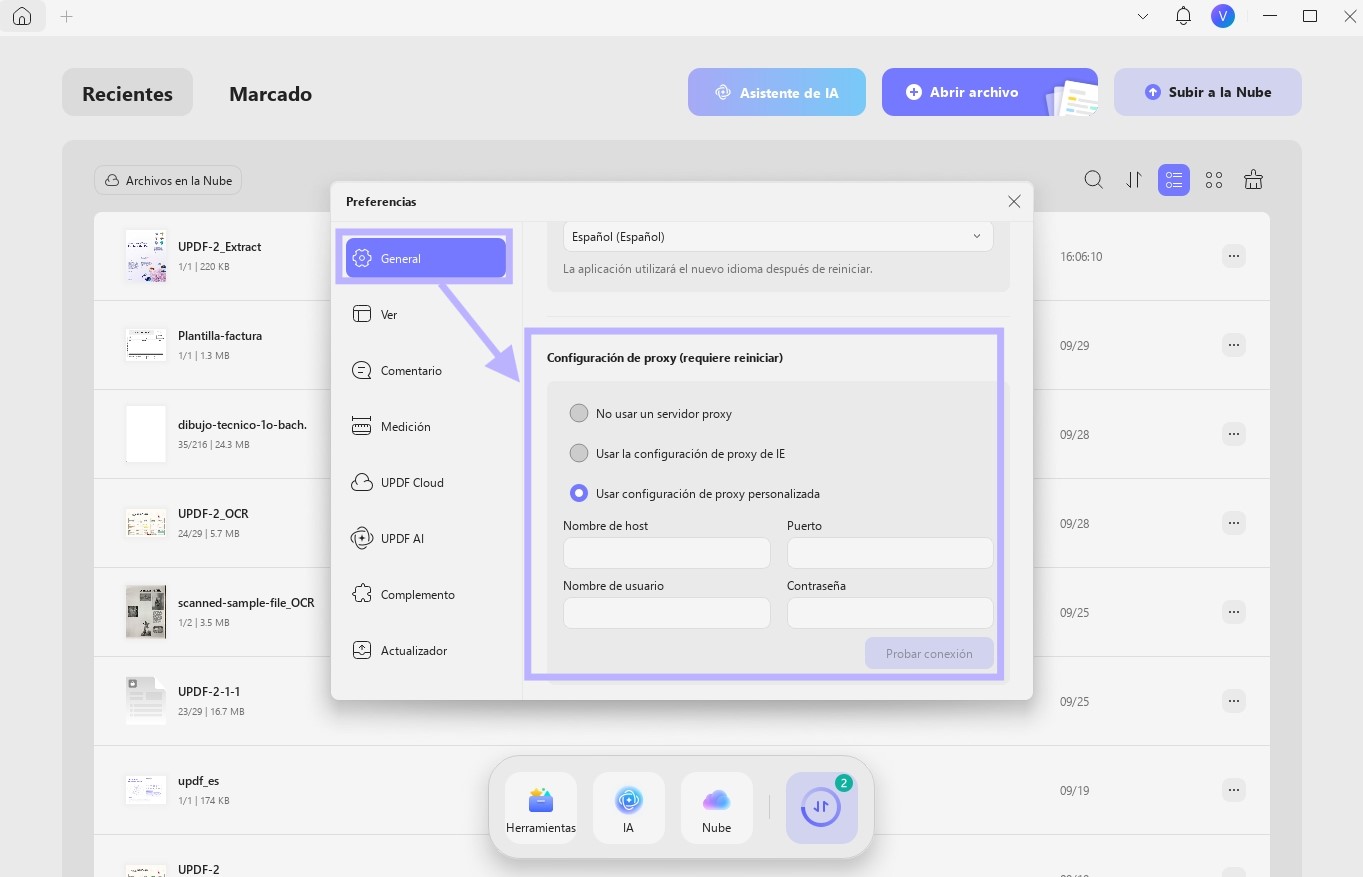The image size is (1363, 877).
Task: Open the sort order options
Action: click(x=1134, y=180)
